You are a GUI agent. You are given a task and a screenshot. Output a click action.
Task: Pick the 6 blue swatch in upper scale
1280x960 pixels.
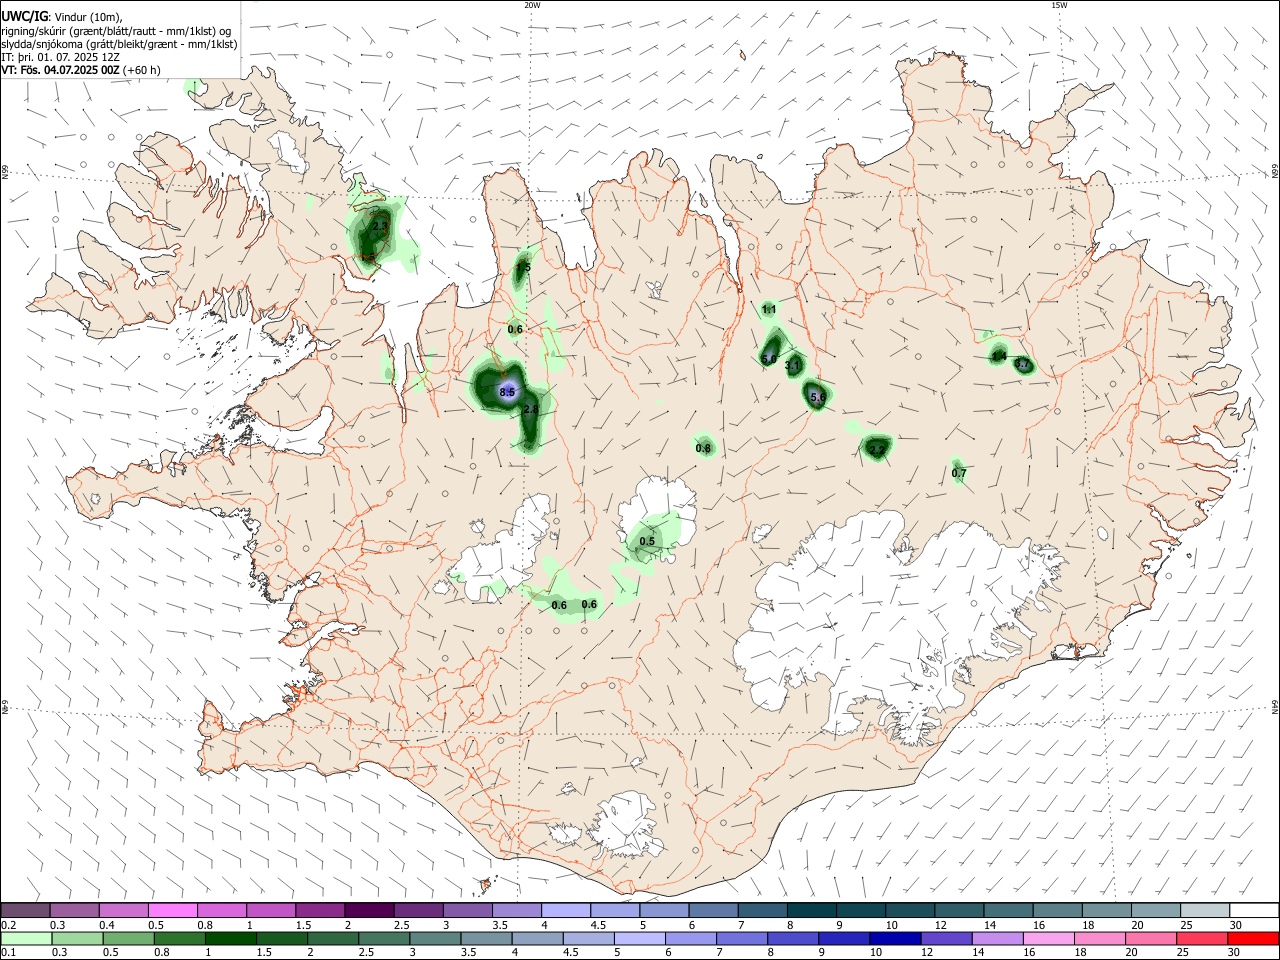(x=713, y=911)
